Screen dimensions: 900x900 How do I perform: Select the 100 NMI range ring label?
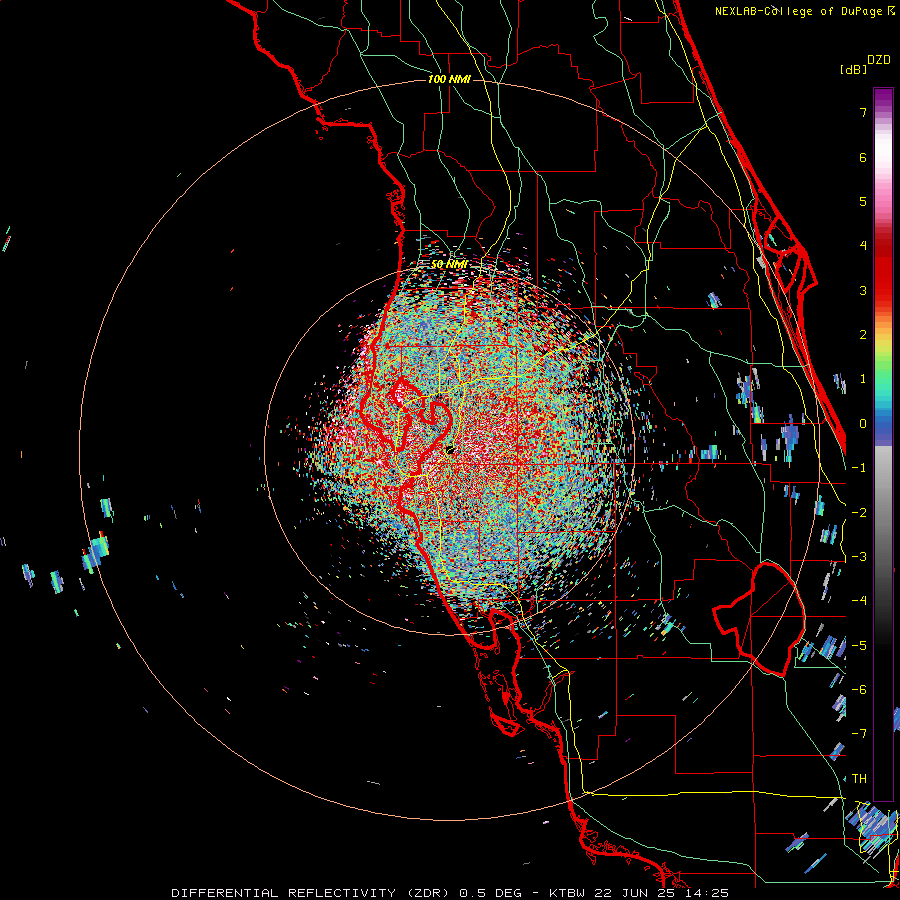pyautogui.click(x=449, y=79)
